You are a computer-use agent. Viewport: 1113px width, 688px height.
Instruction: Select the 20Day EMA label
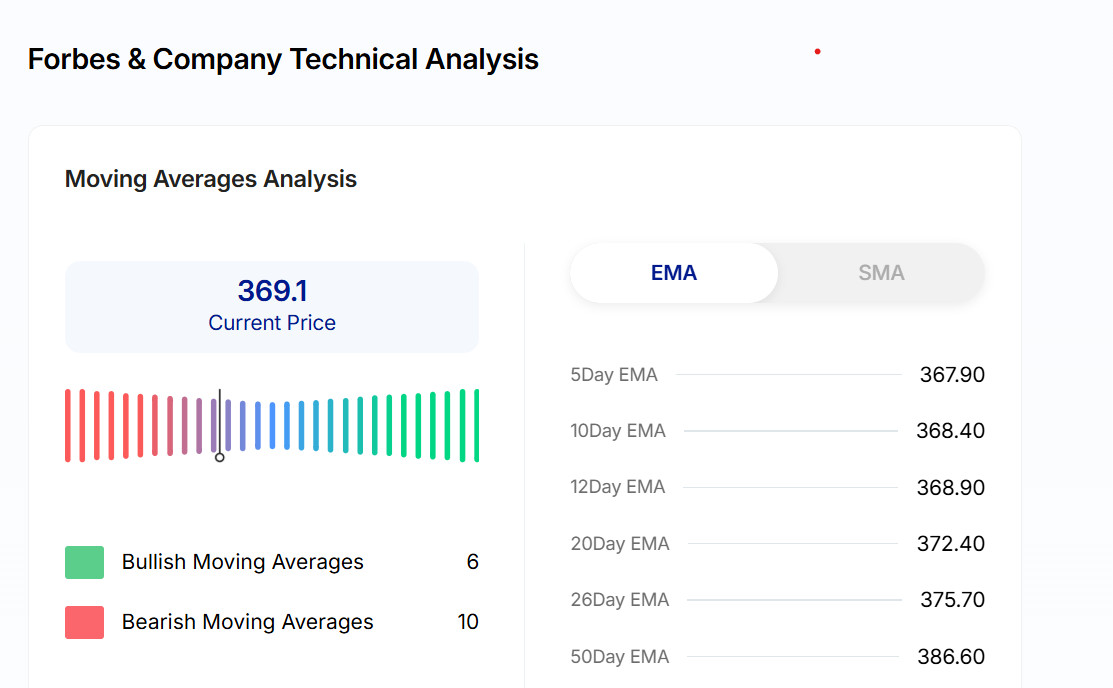pos(620,544)
